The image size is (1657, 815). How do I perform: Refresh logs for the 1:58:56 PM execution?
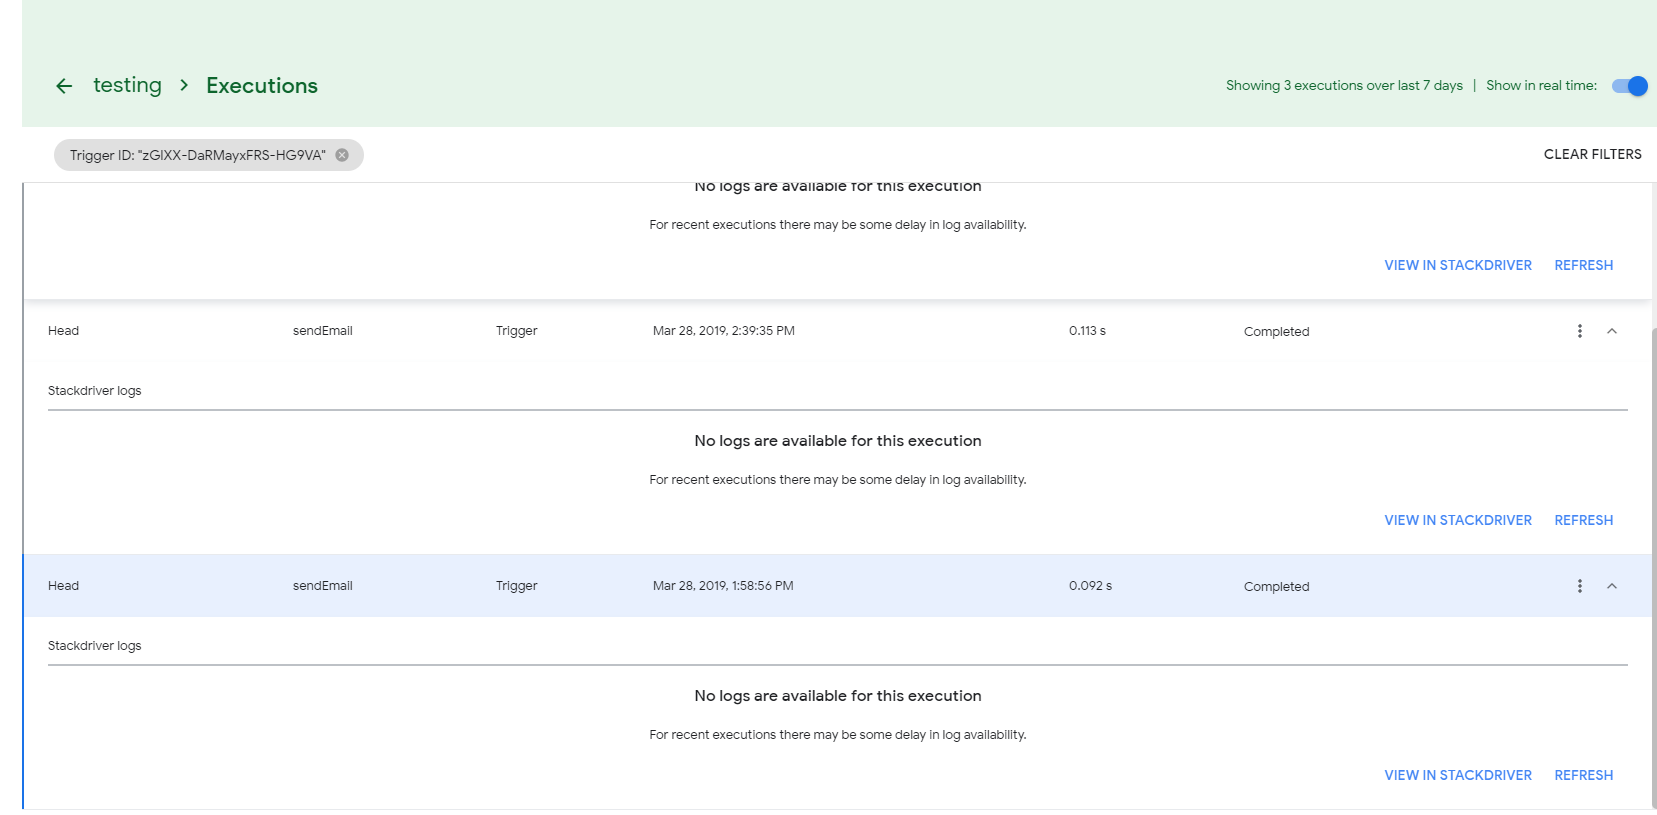click(x=1583, y=775)
